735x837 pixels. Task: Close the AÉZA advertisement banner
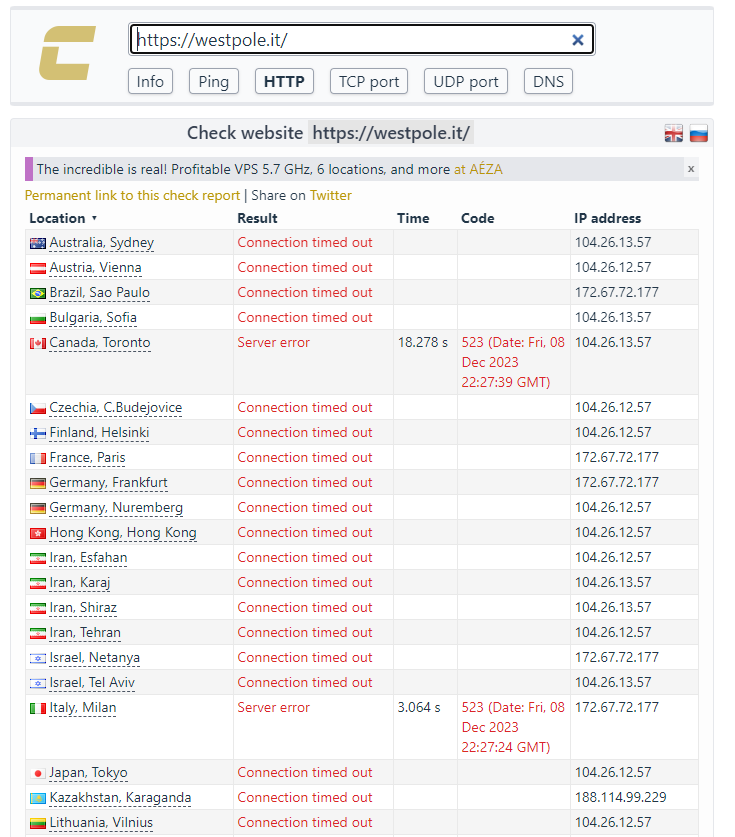[x=690, y=169]
